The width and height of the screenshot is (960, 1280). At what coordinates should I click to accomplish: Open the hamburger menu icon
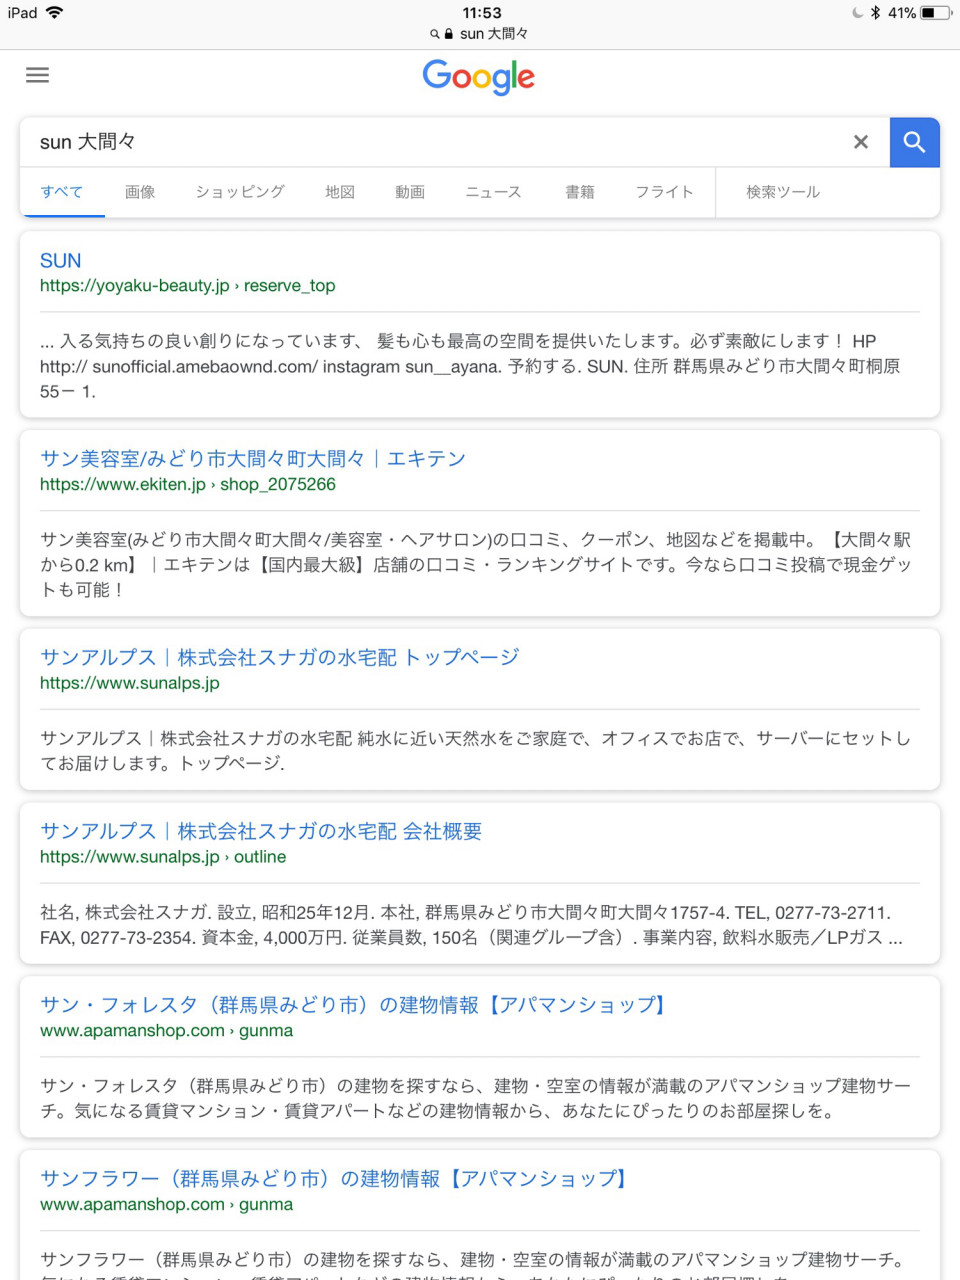(x=37, y=75)
